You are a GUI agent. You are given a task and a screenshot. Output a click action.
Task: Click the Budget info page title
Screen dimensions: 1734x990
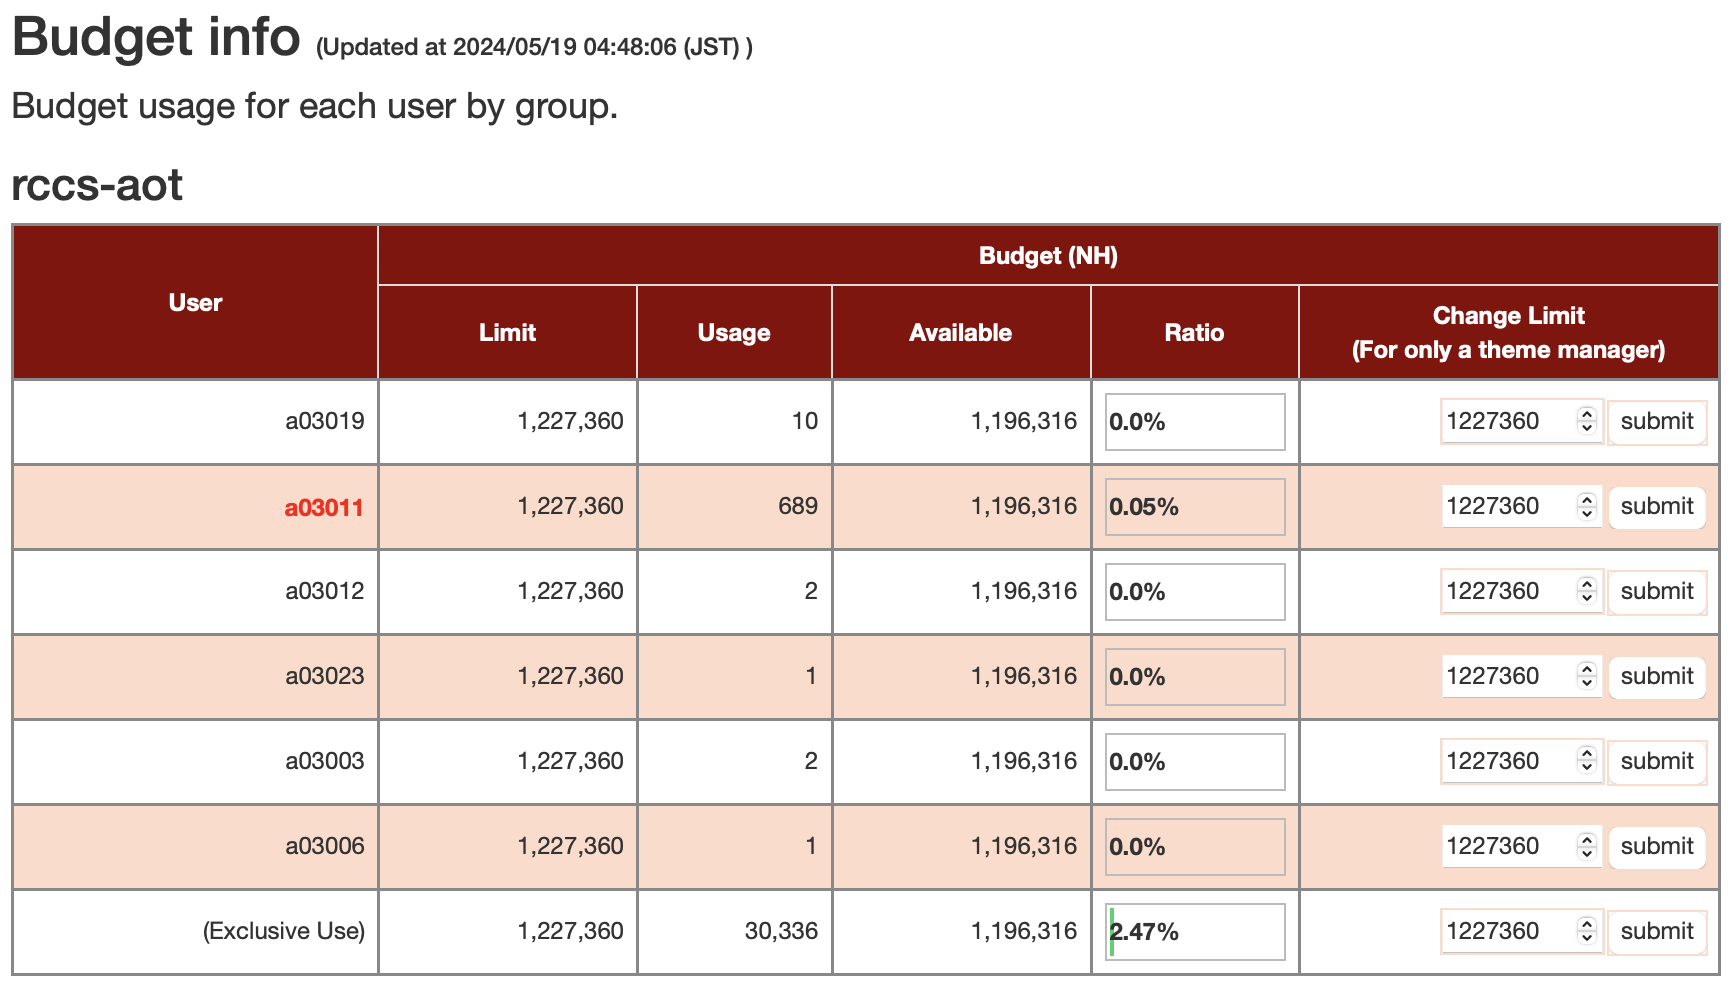point(156,38)
